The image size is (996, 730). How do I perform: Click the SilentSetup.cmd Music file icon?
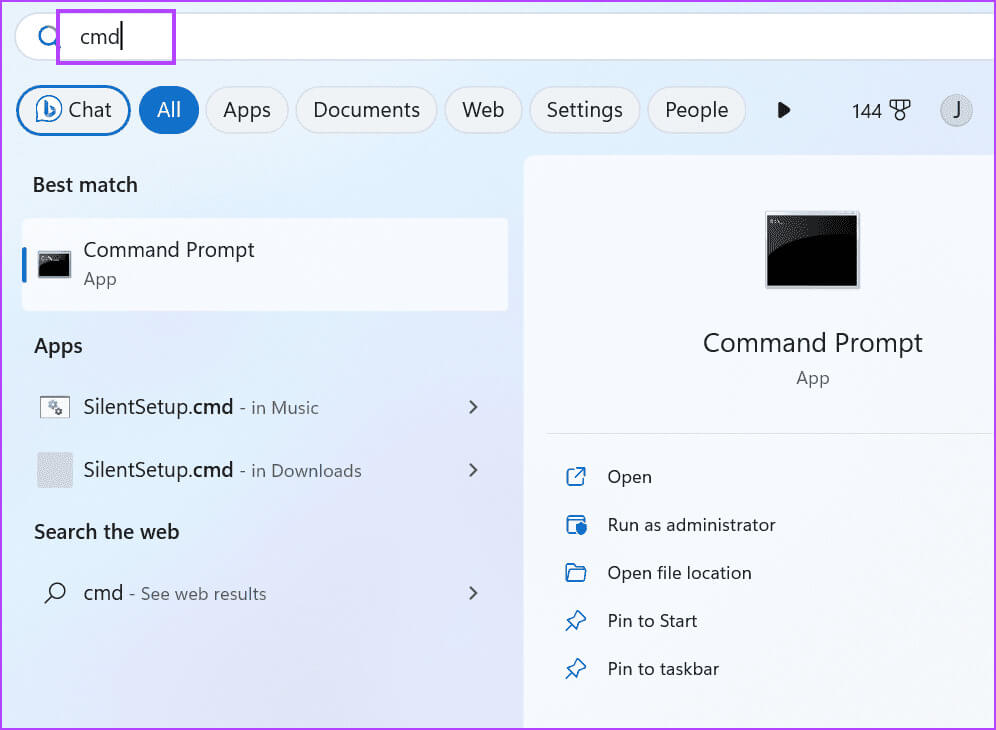pyautogui.click(x=55, y=407)
